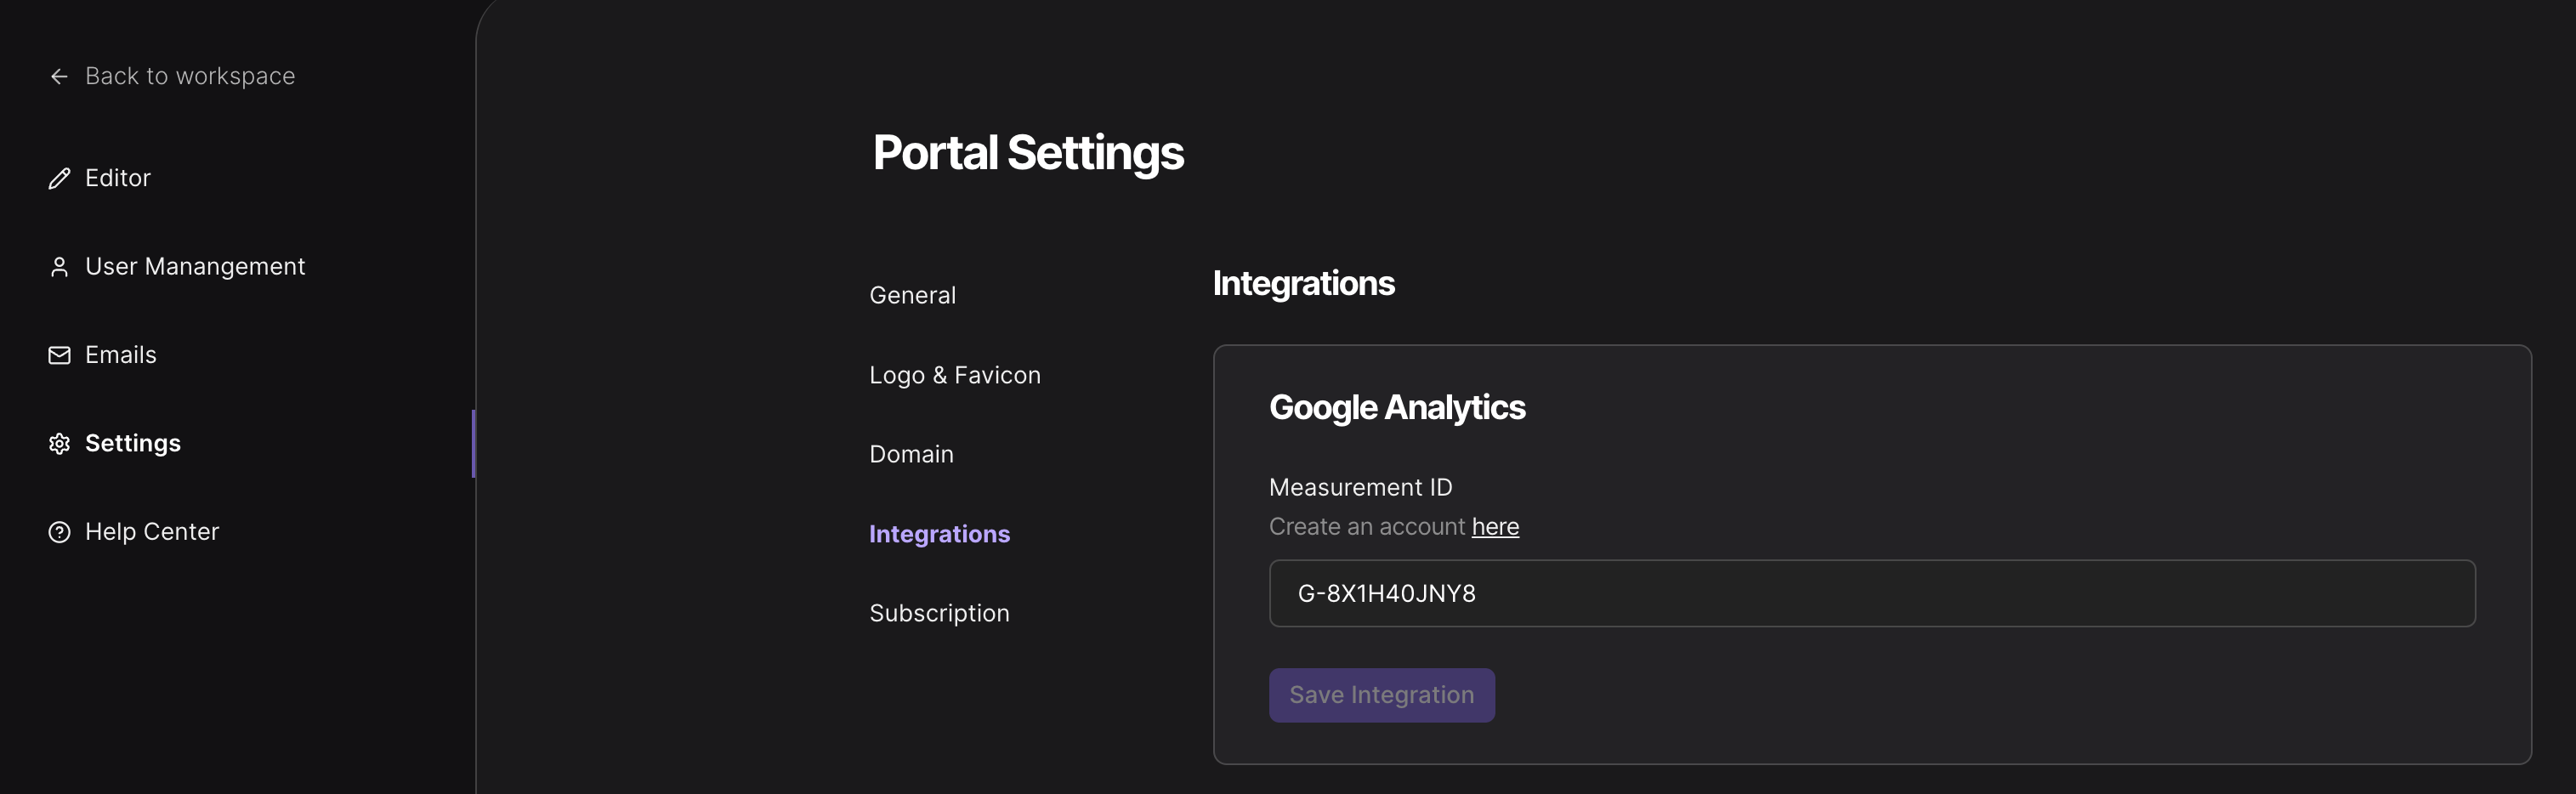This screenshot has width=2576, height=794.
Task: Click the Editor pencil icon
Action: (x=59, y=178)
